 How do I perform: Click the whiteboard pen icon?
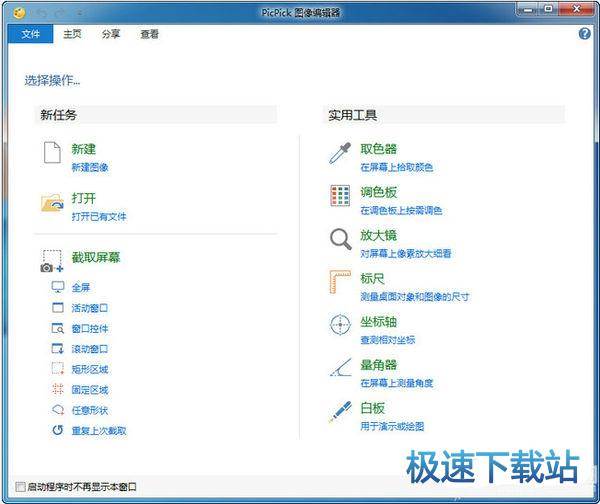point(340,411)
